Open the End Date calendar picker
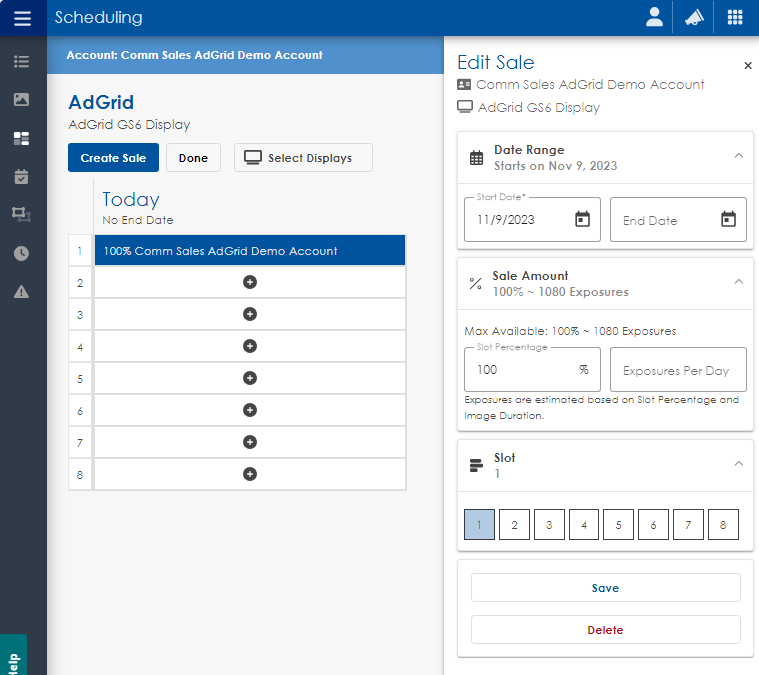This screenshot has height=675, width=759. coord(728,220)
